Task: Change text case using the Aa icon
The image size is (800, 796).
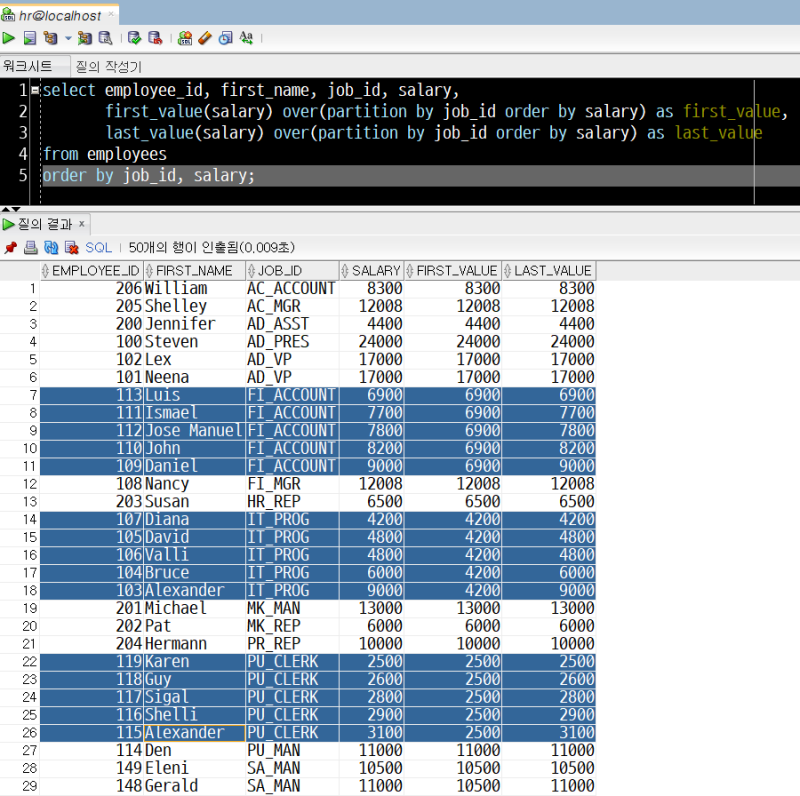Action: pos(247,37)
